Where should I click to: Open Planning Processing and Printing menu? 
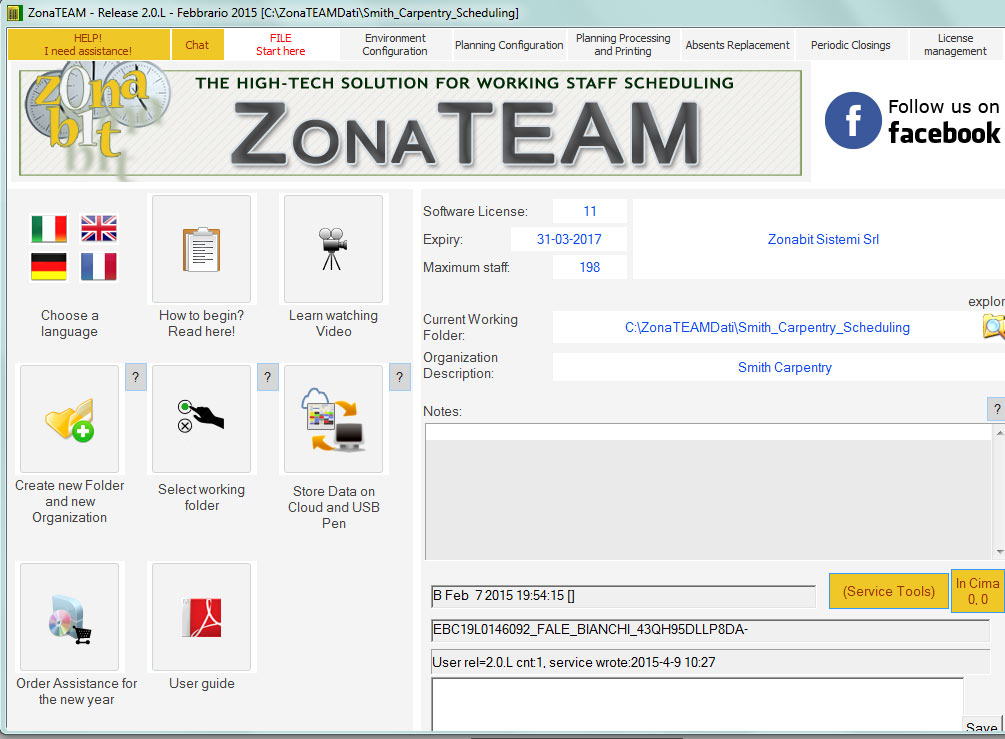(x=623, y=45)
